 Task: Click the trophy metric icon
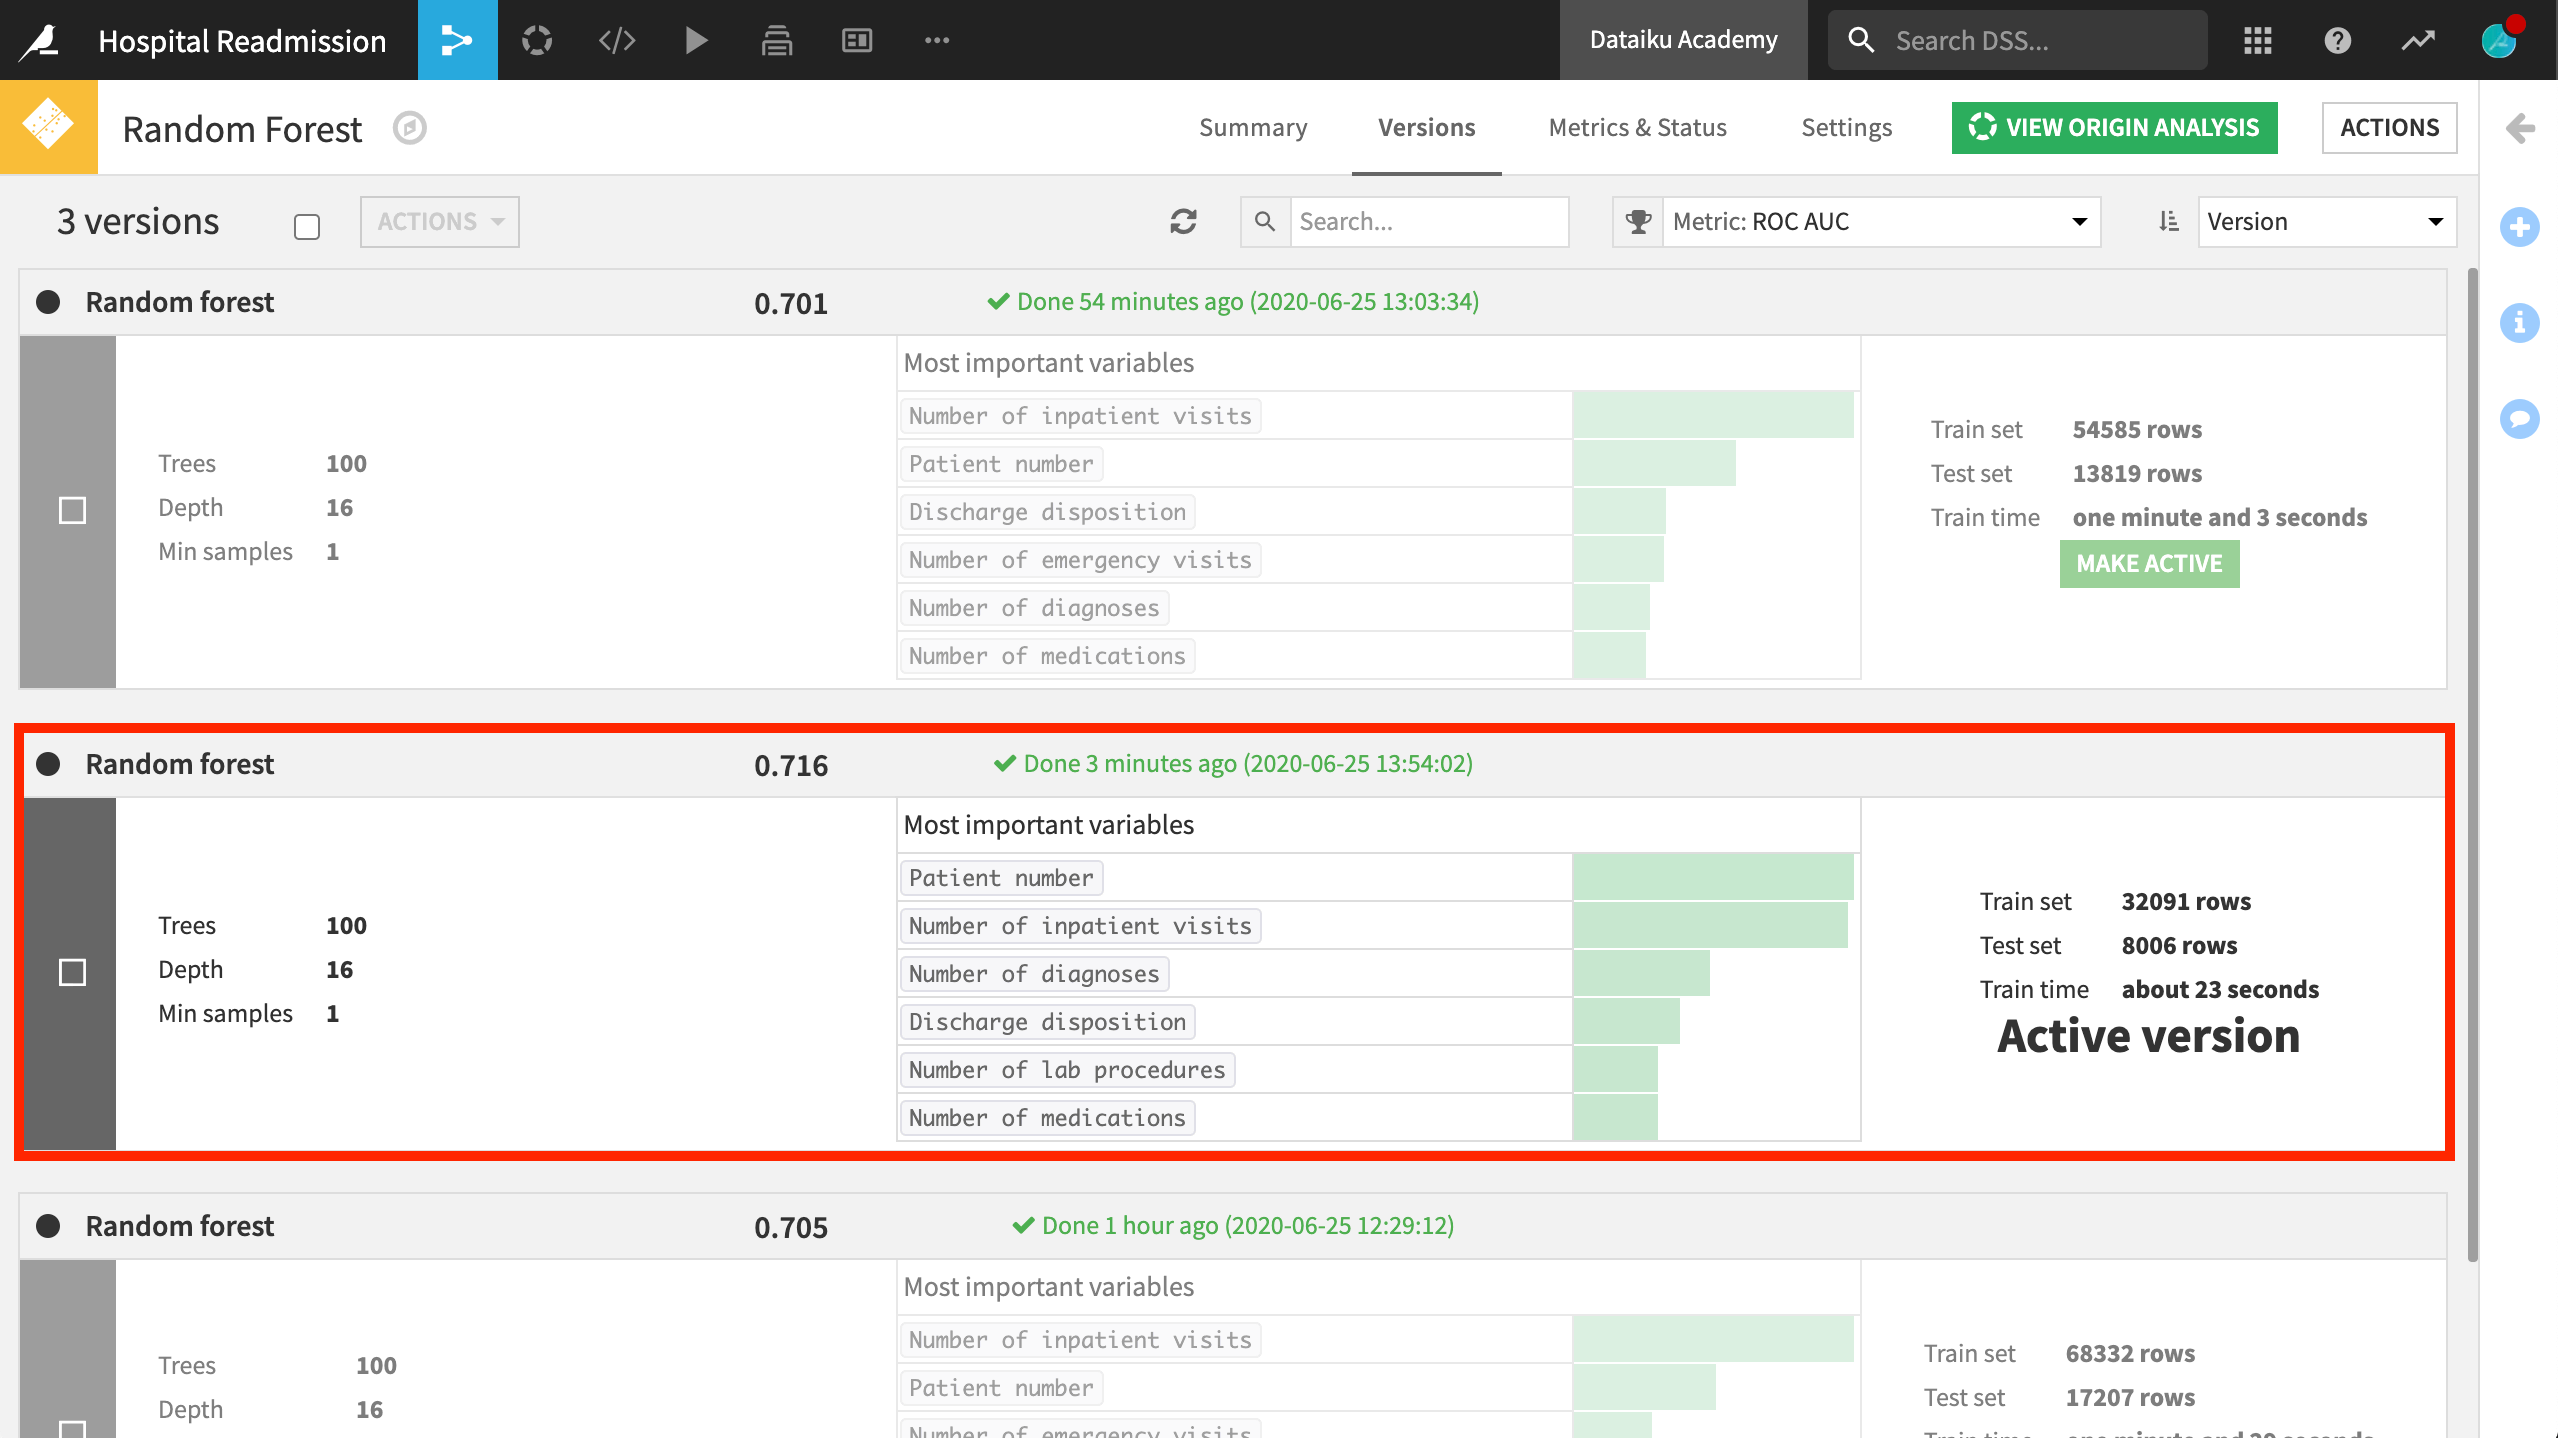(x=1638, y=221)
